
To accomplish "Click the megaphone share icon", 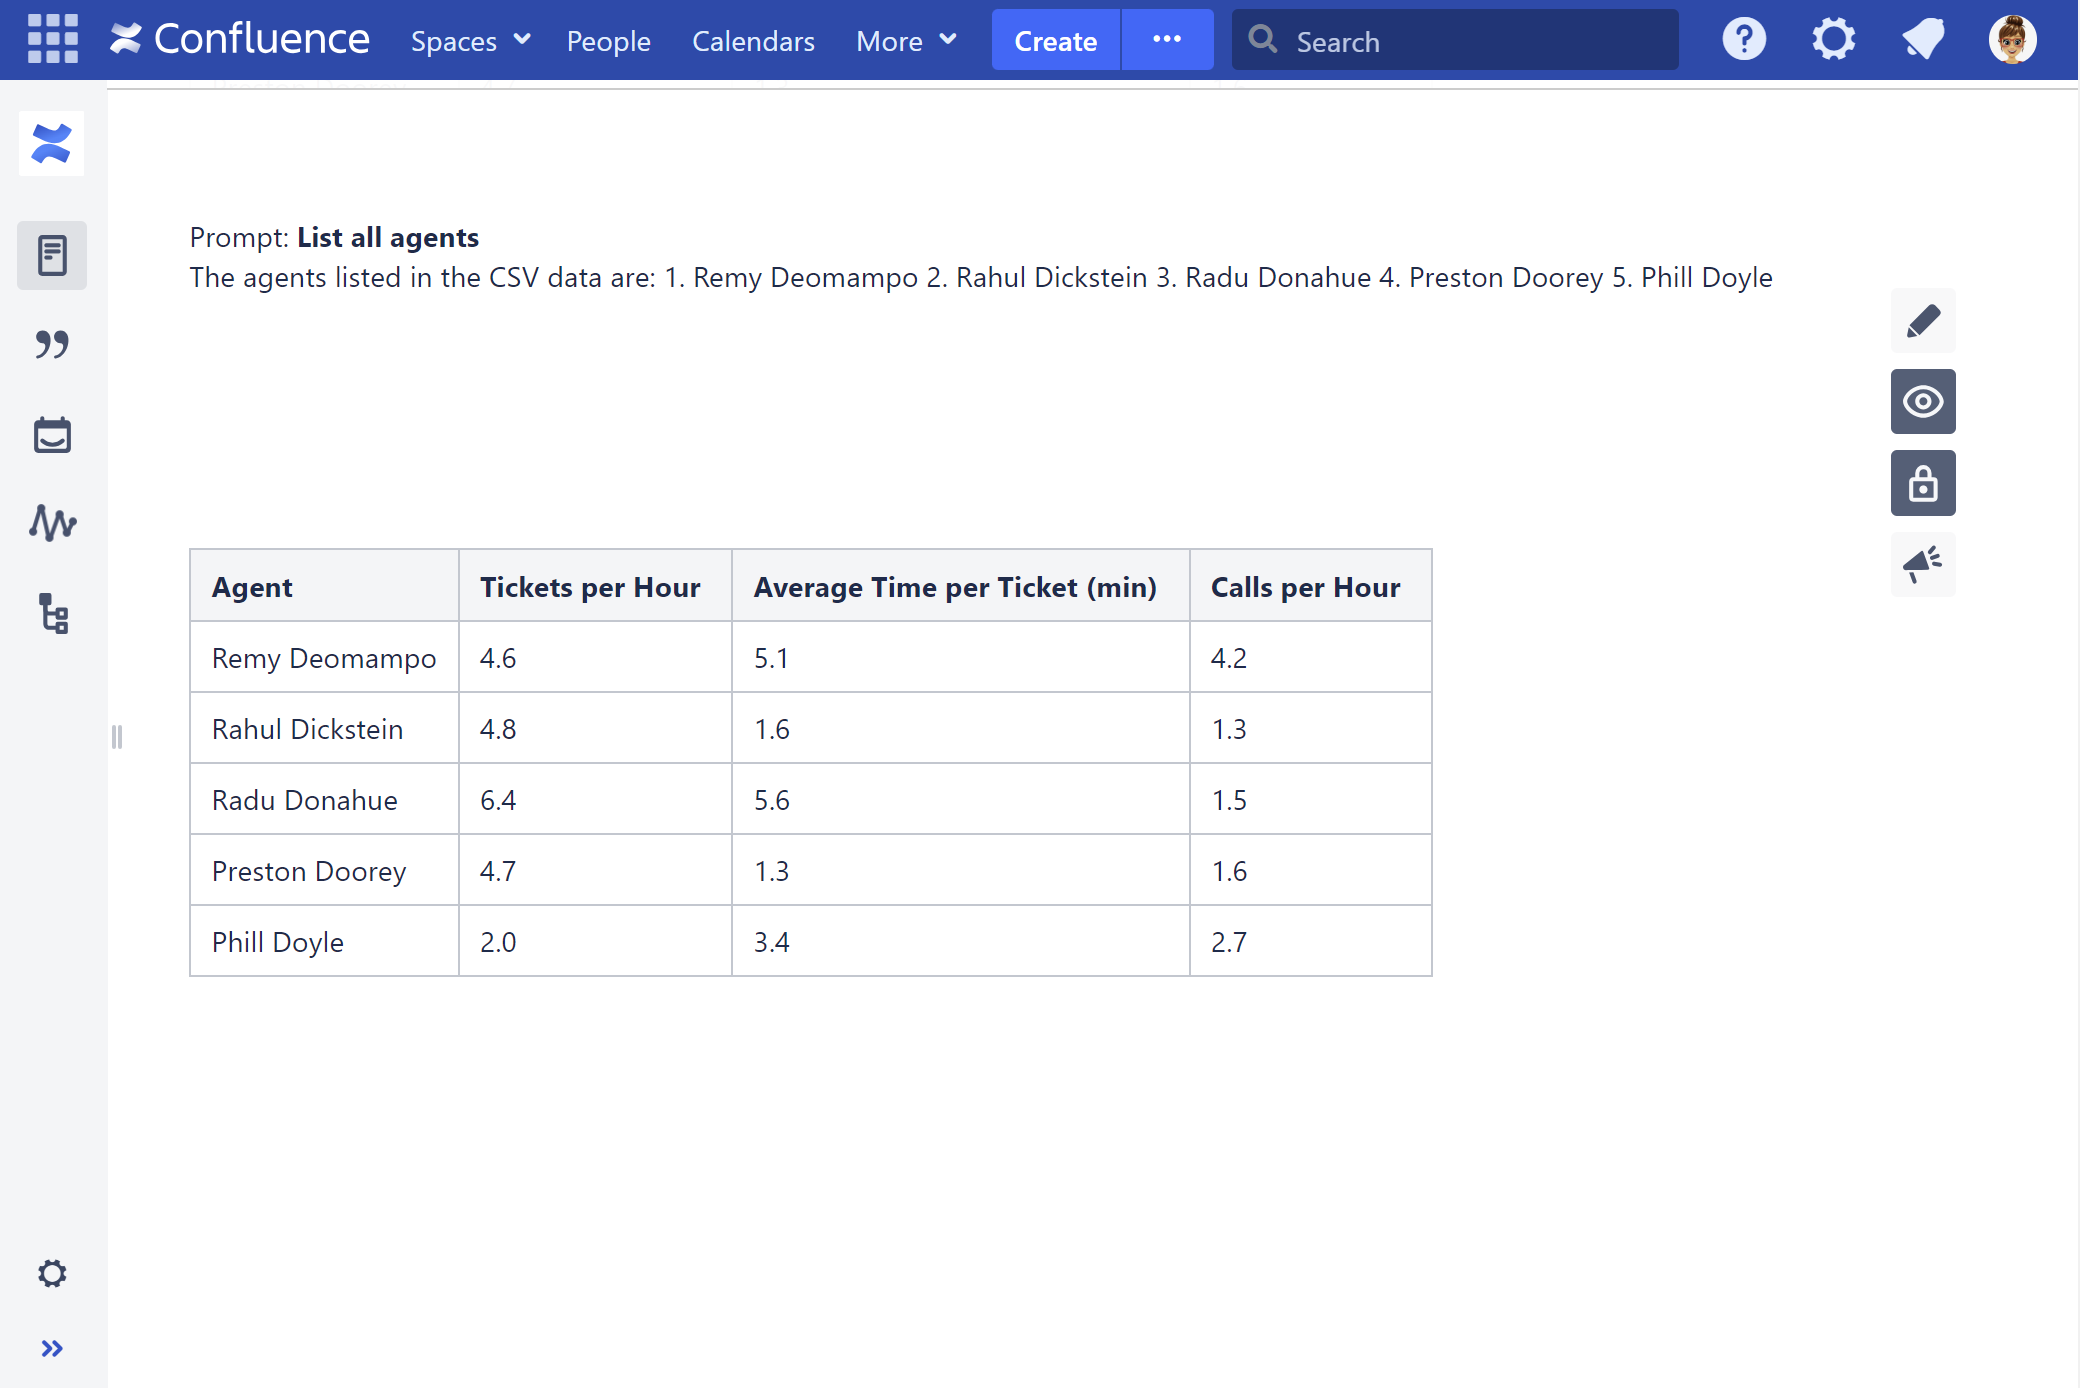I will click(x=1922, y=565).
